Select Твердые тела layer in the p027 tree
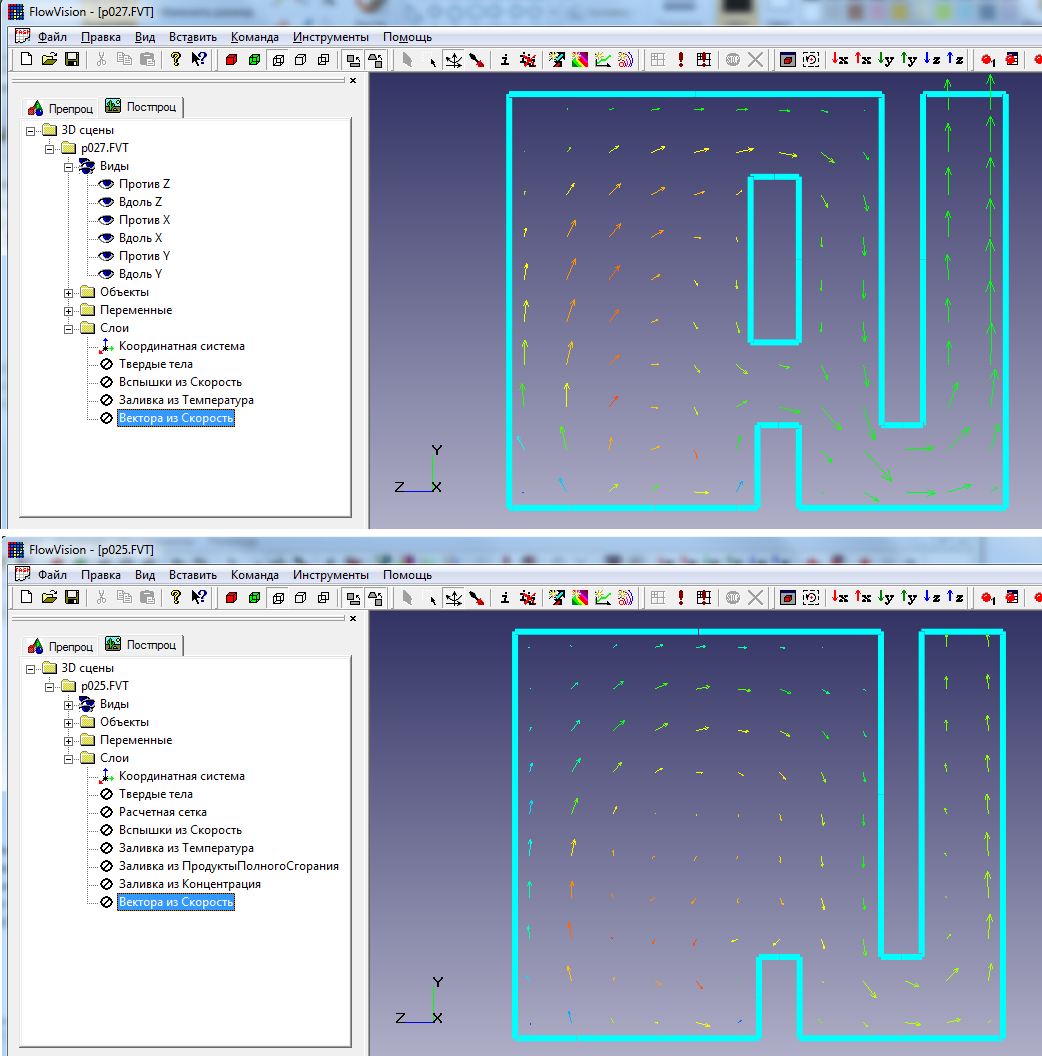The height and width of the screenshot is (1056, 1042). 155,364
